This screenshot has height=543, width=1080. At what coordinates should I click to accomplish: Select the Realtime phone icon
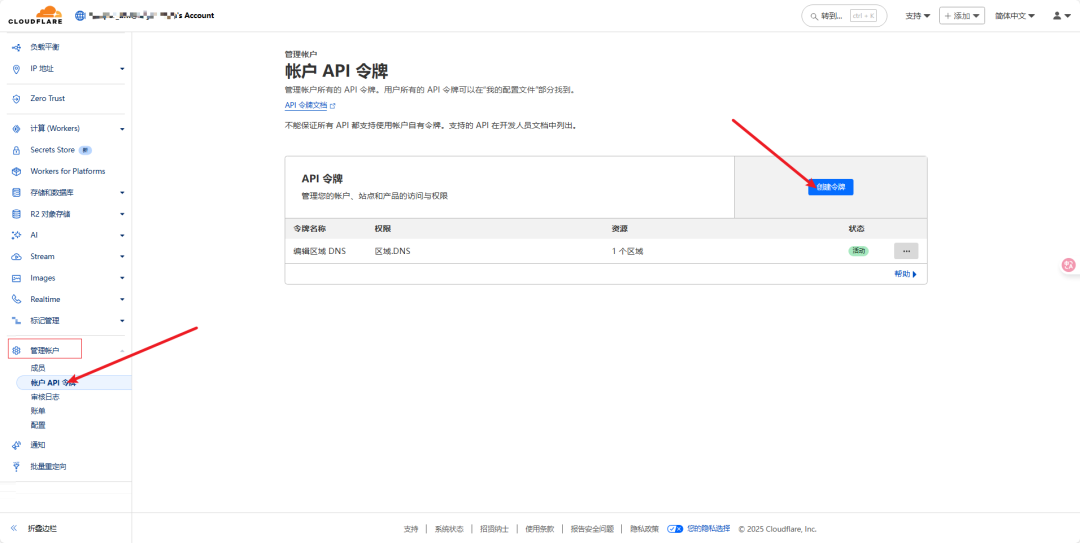pos(17,300)
